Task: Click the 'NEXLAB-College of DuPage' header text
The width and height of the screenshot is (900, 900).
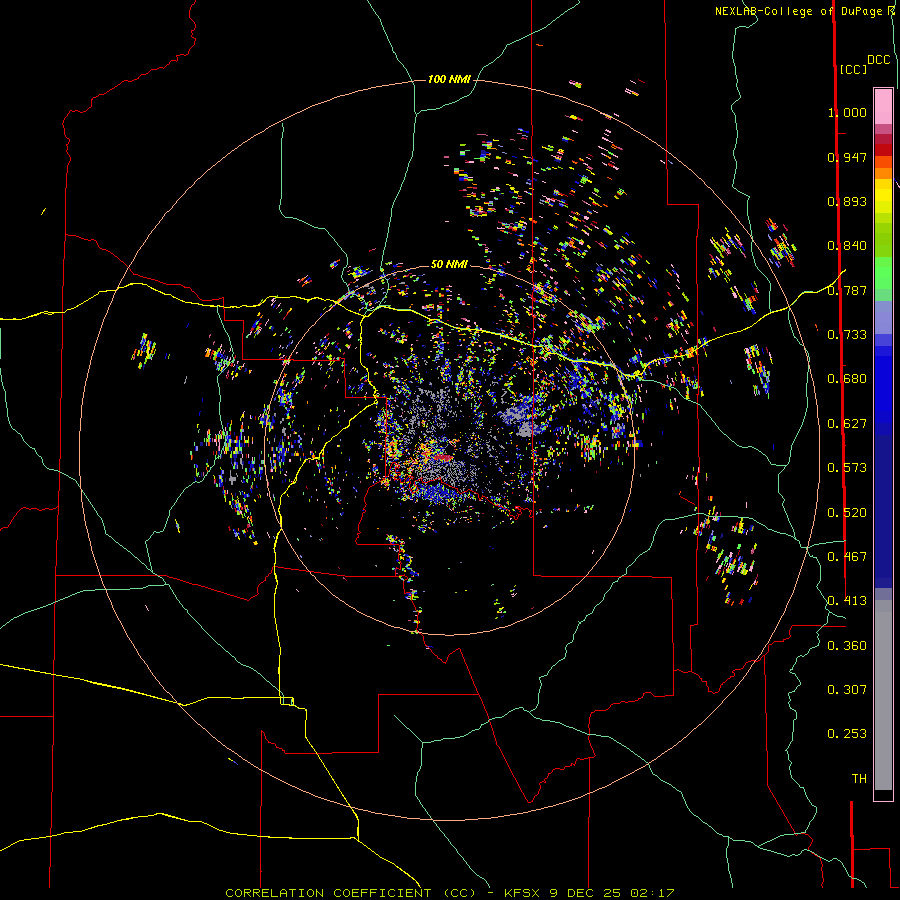Action: tap(798, 11)
